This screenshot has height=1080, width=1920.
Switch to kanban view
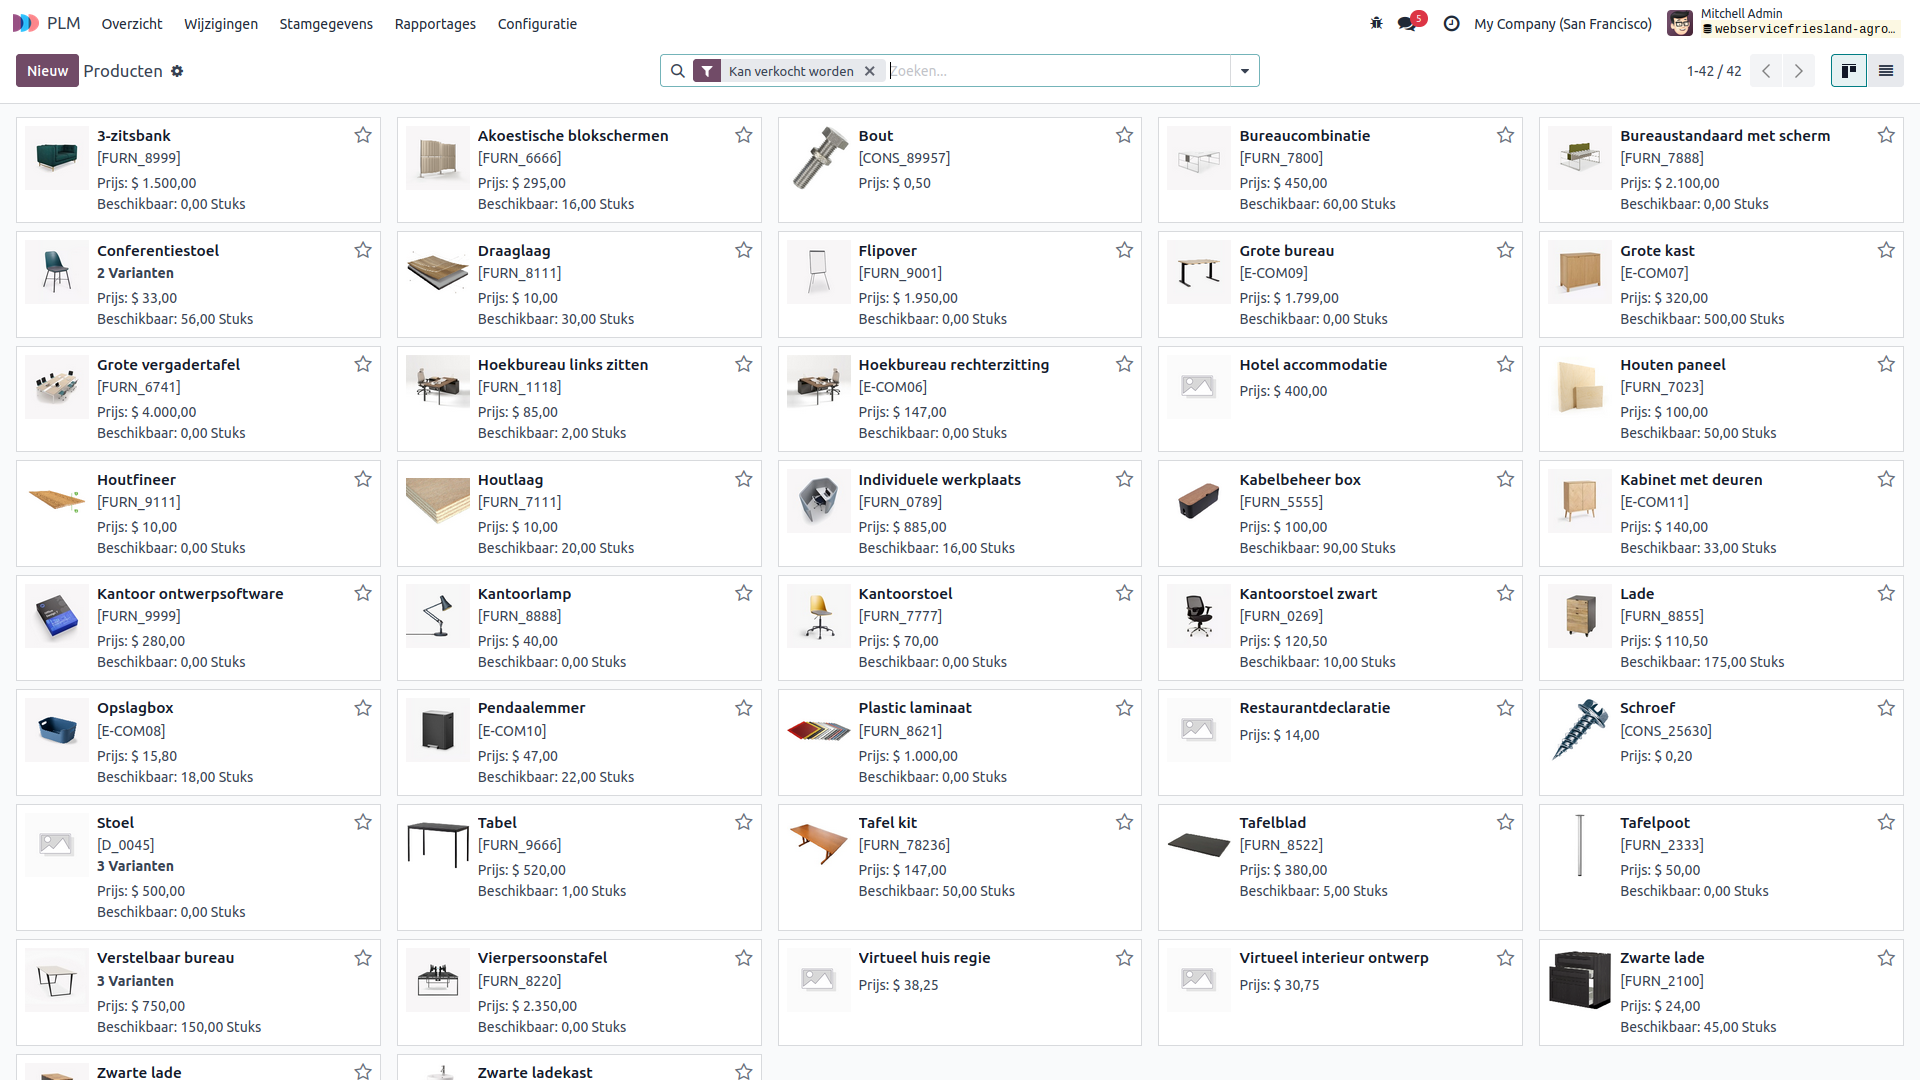tap(1848, 71)
